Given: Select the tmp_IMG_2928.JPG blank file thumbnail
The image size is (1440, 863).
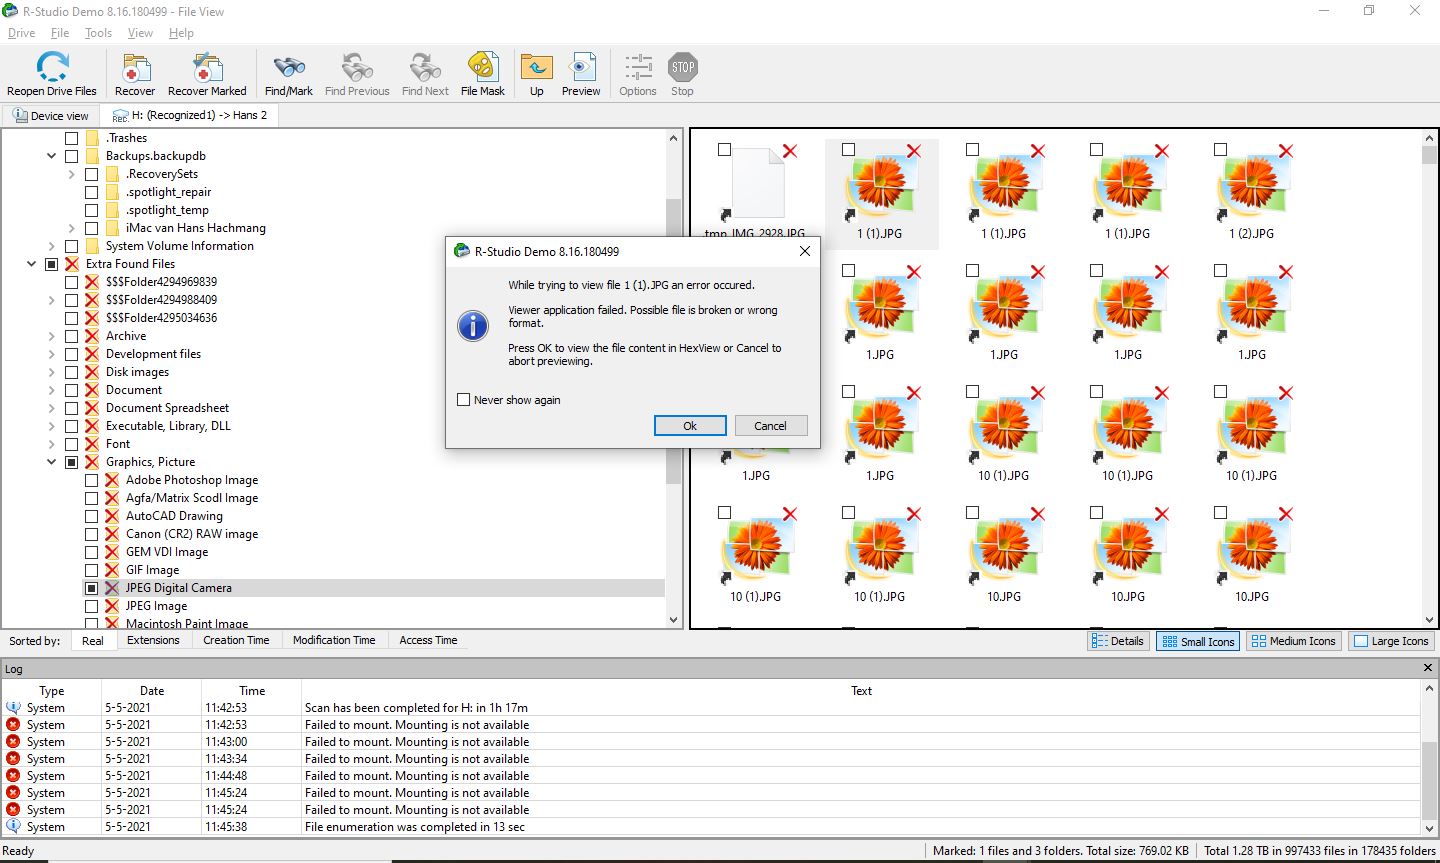Looking at the screenshot, I should [756, 183].
